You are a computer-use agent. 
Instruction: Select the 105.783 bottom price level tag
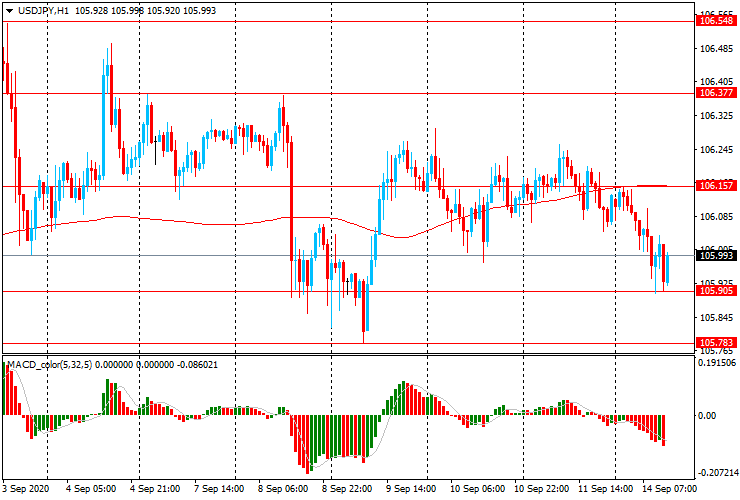pyautogui.click(x=716, y=343)
